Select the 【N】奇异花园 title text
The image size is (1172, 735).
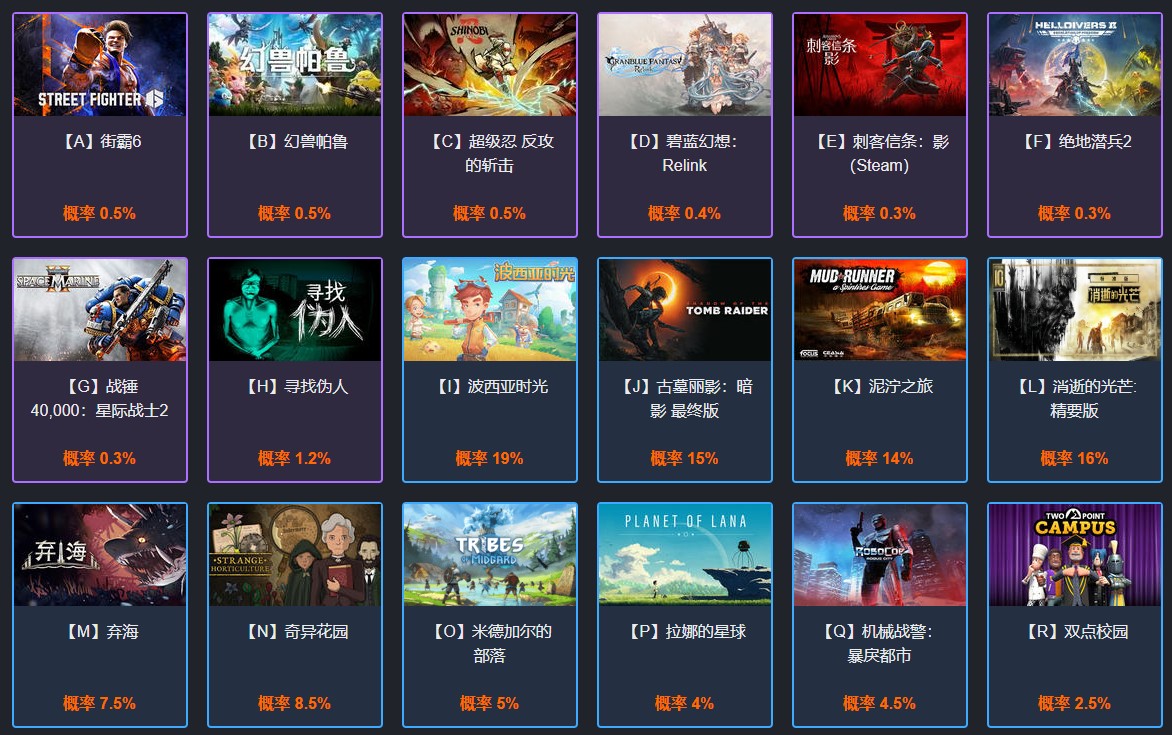pos(295,632)
